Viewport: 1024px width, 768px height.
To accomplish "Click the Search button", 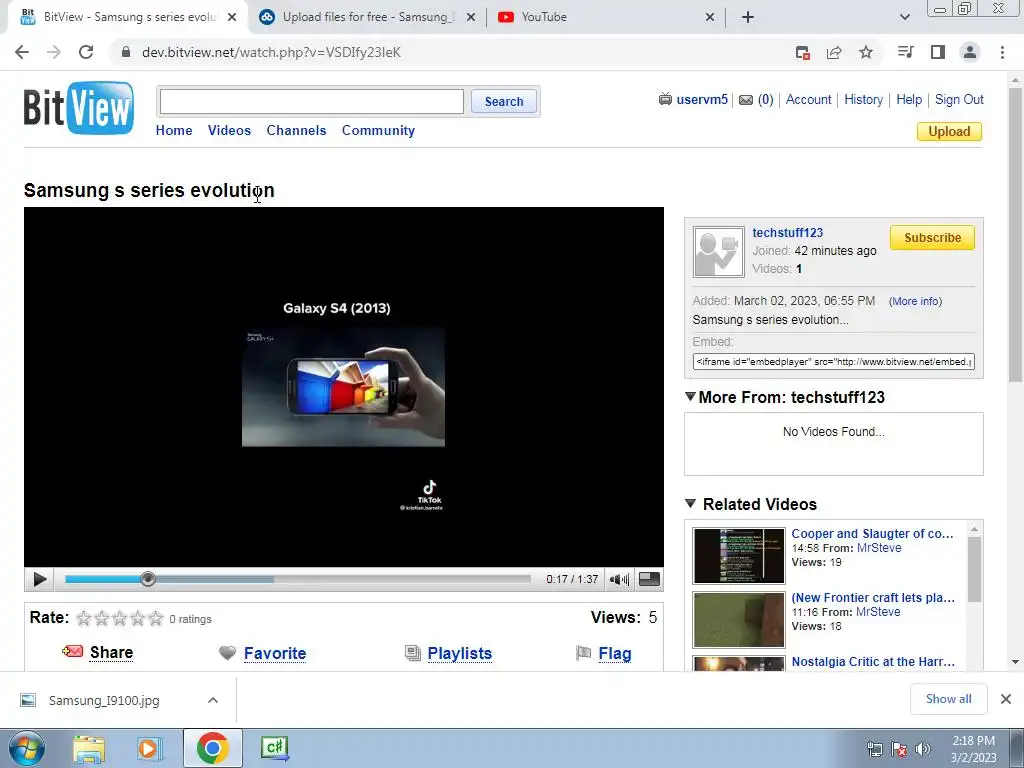I will (504, 101).
